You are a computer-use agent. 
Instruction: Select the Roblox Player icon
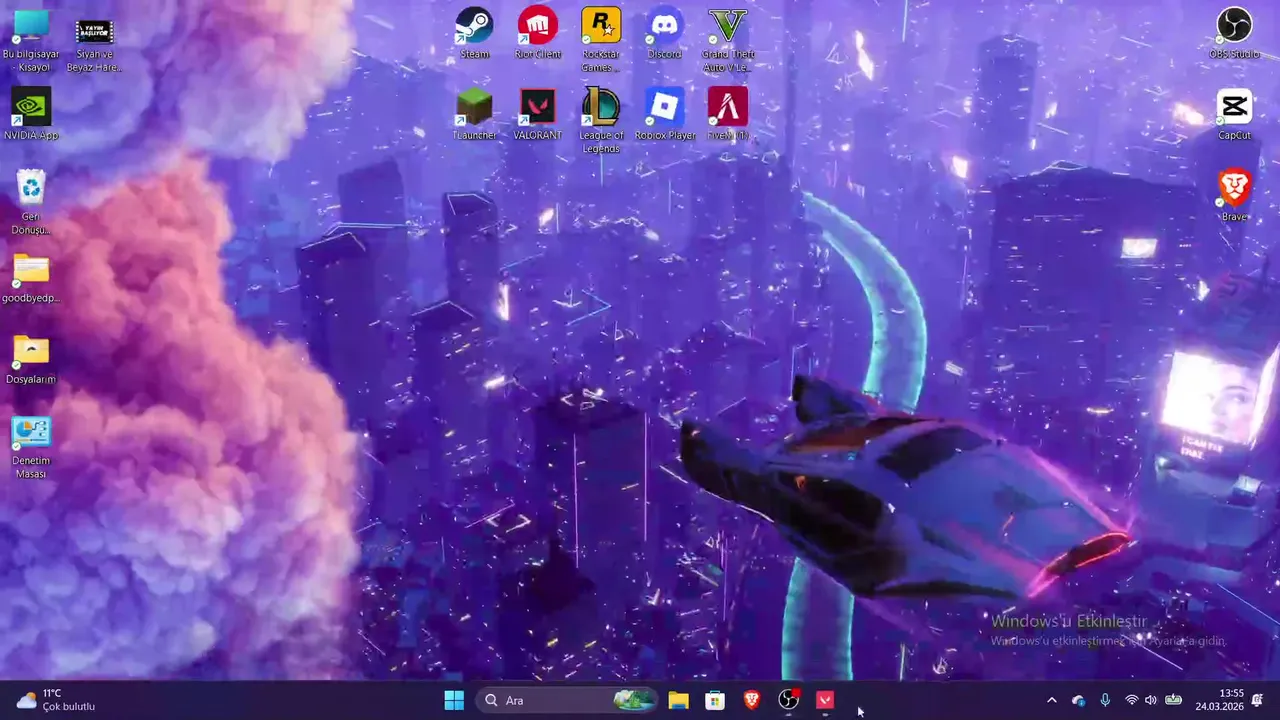tap(665, 114)
